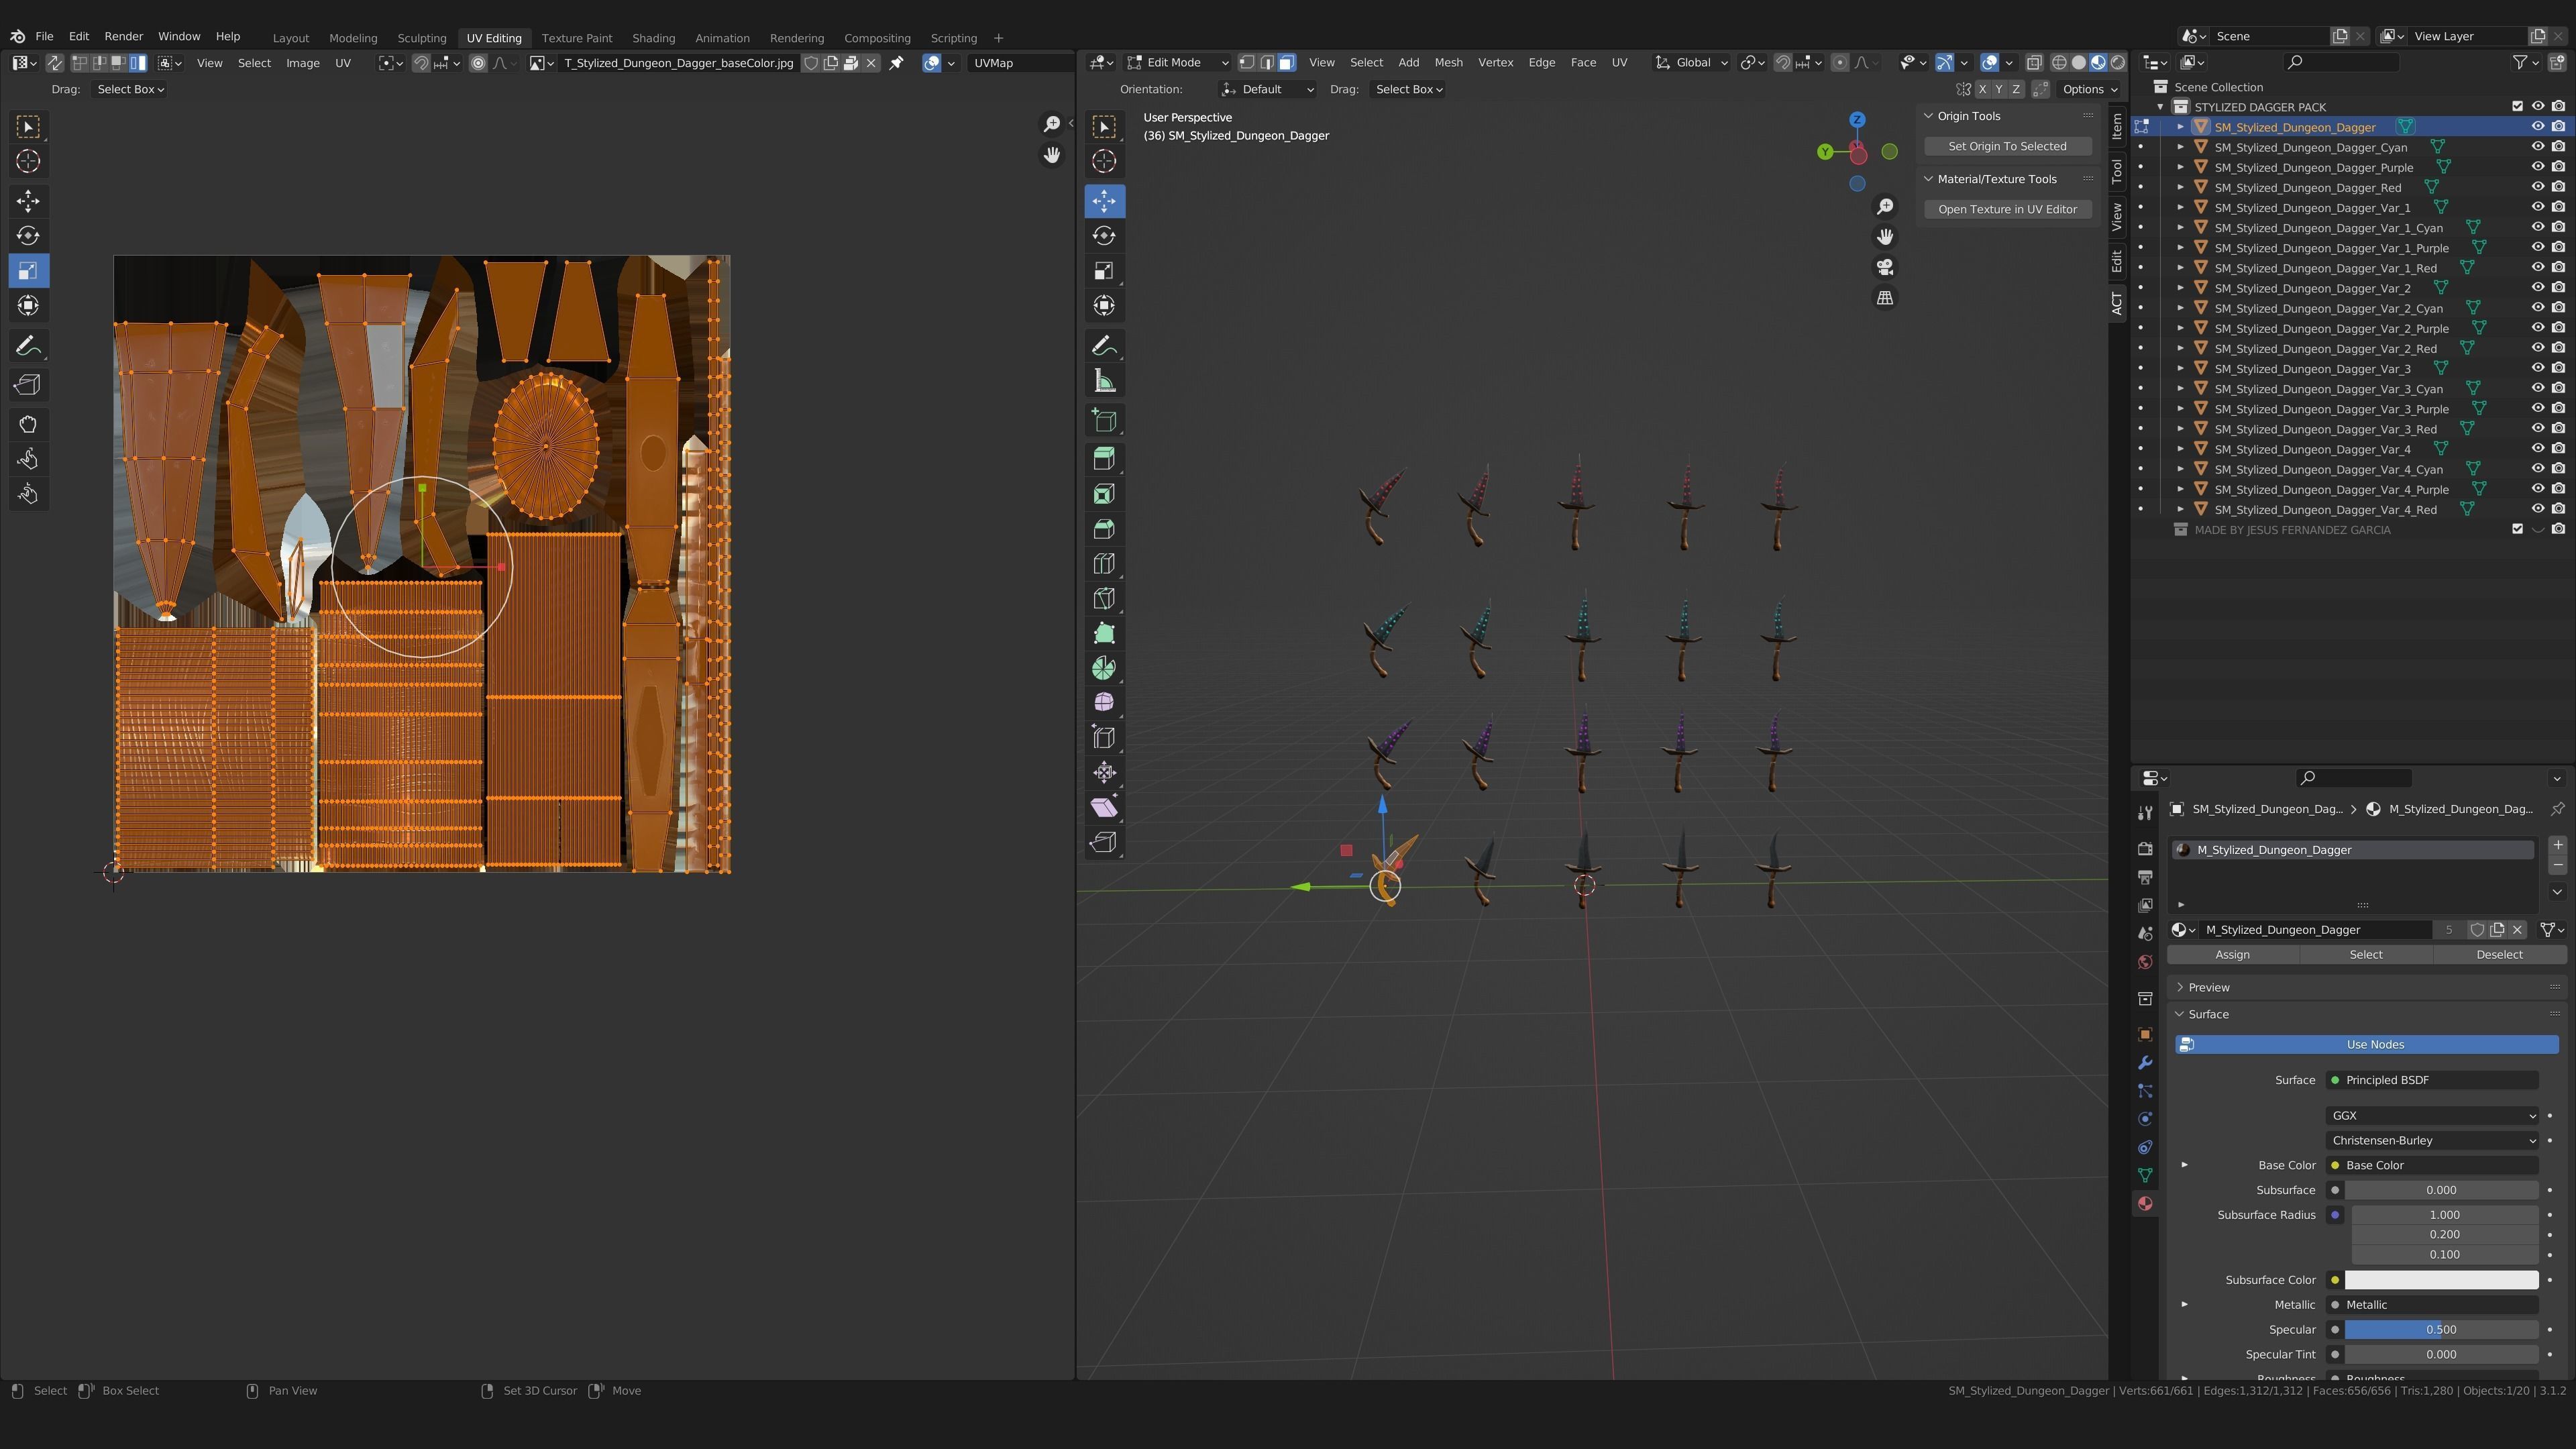
Task: Hide SM_Stylized_Dungeon_Dagger_Cyan with its eye icon
Action: [x=2537, y=147]
